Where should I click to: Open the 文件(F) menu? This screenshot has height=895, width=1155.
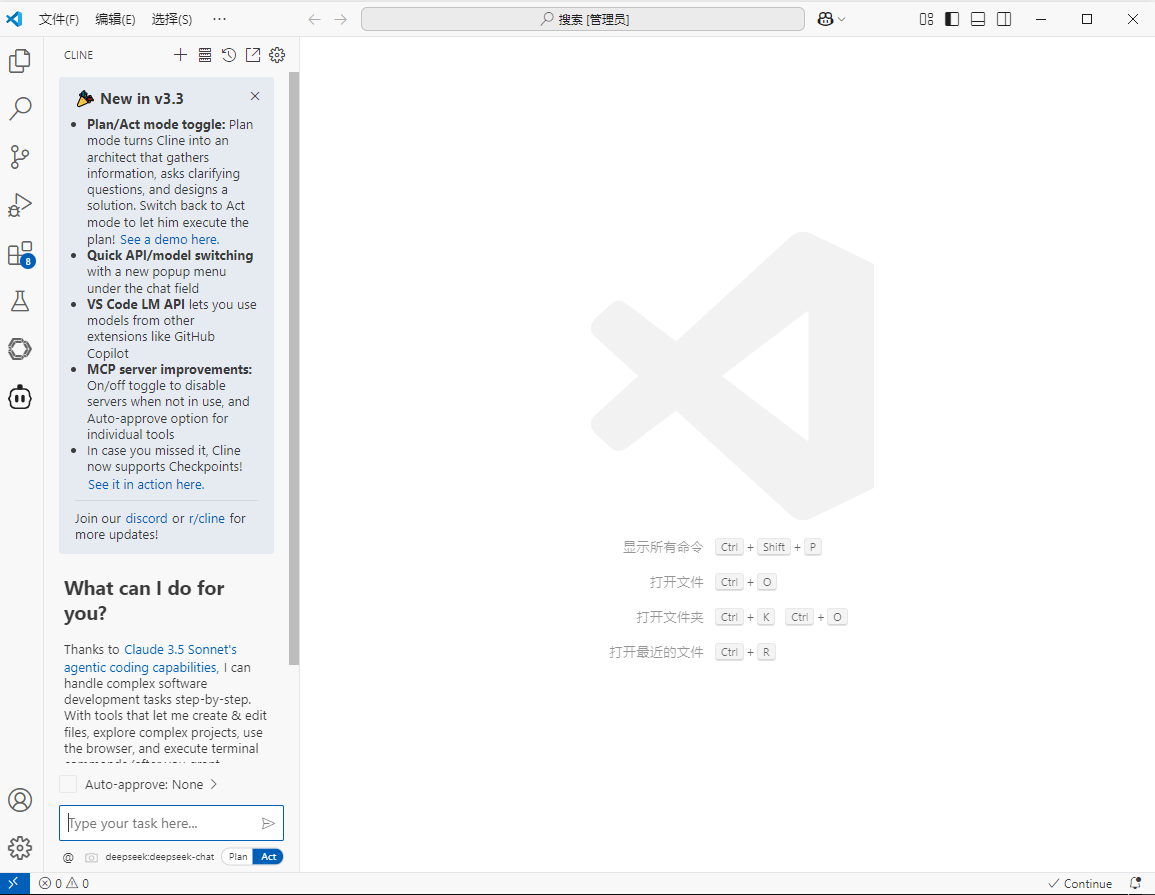click(59, 19)
